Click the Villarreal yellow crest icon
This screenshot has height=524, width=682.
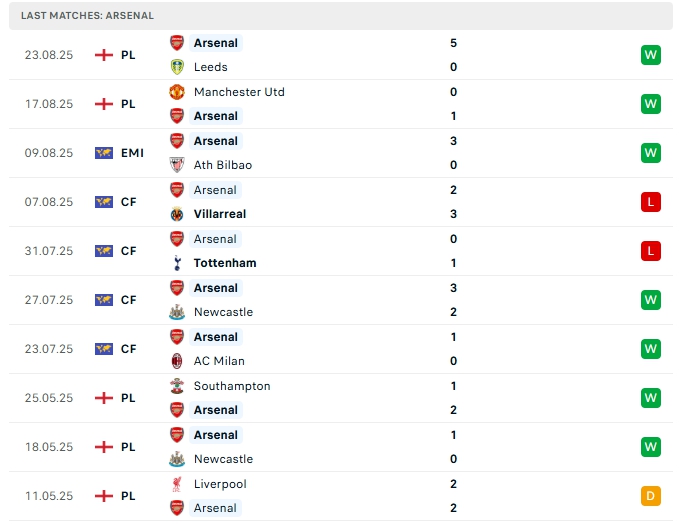[177, 214]
